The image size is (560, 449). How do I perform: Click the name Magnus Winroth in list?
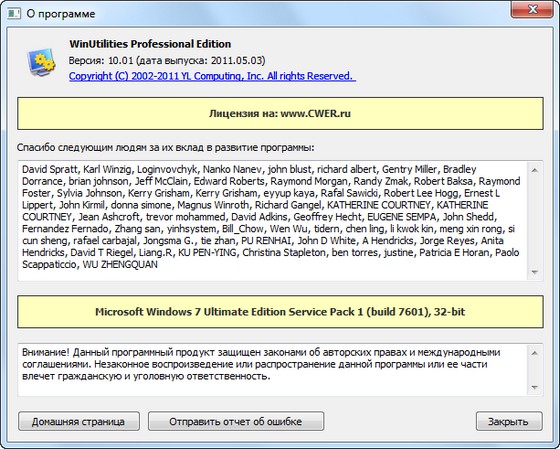[213, 205]
